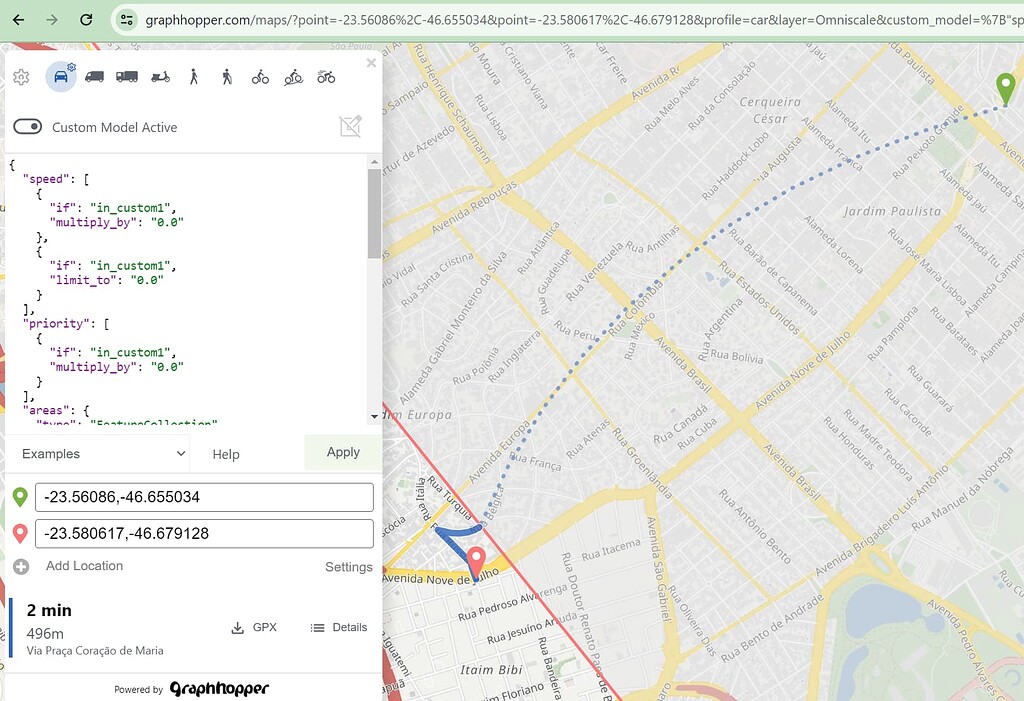Choose the mountain bike profile
1024x701 pixels.
click(293, 76)
